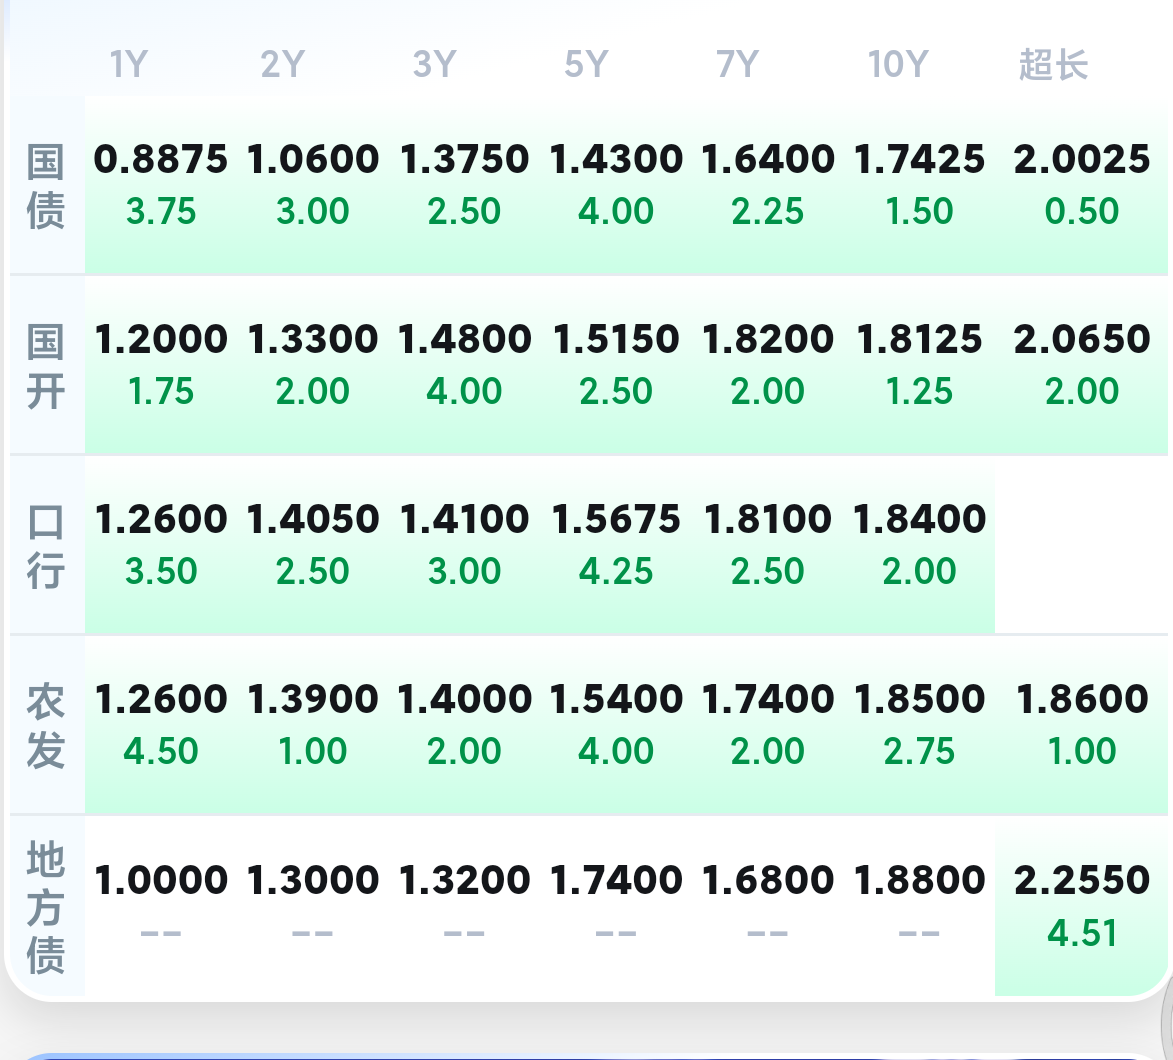1173x1060 pixels.
Task: Open the 国开 超长 yield 2.0650
Action: click(1082, 339)
